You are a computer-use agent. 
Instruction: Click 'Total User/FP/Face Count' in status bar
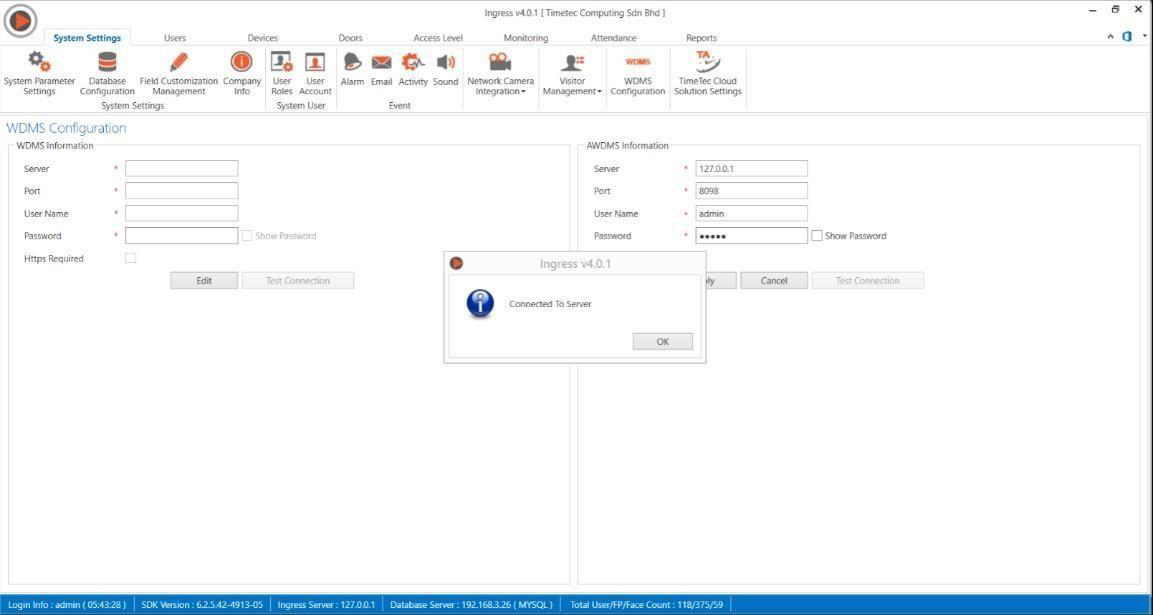(646, 605)
